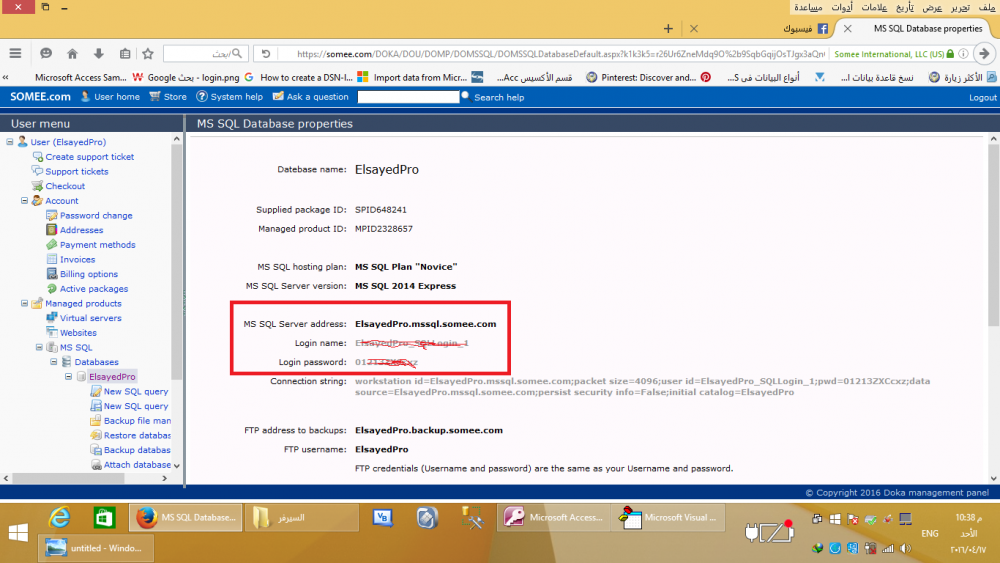Open the Backup database item
This screenshot has width=1000, height=563.
[137, 450]
